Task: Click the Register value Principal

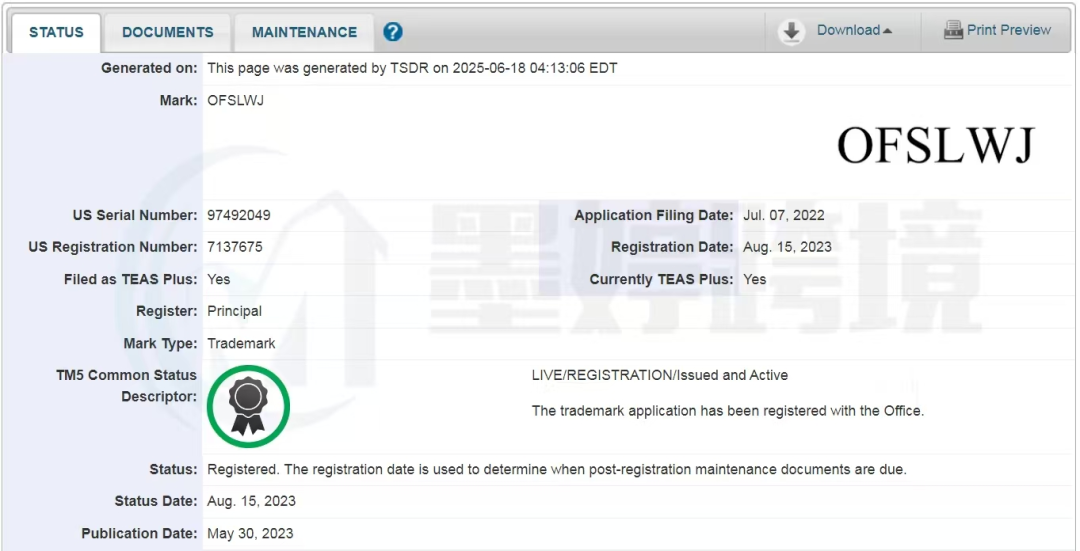Action: coord(234,311)
